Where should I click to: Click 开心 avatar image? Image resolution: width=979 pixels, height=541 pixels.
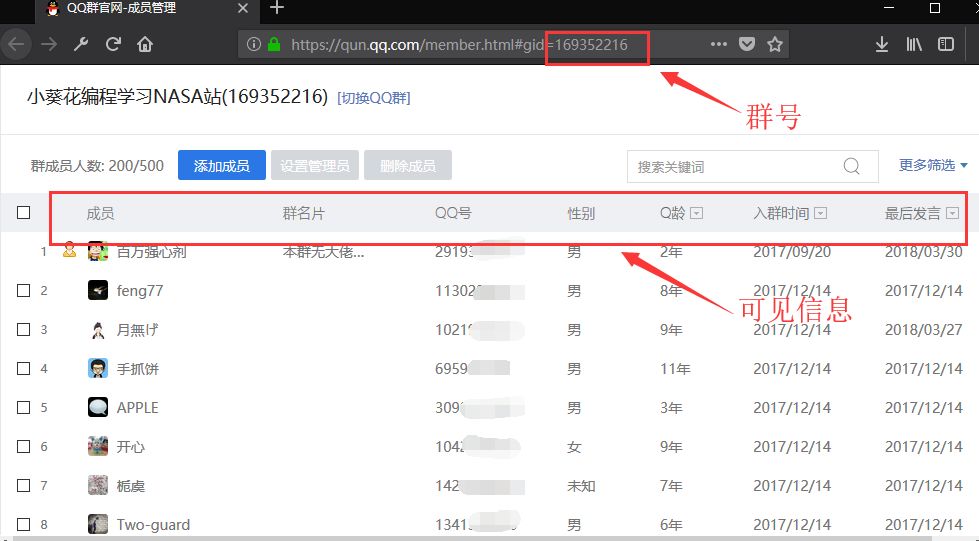pyautogui.click(x=97, y=446)
